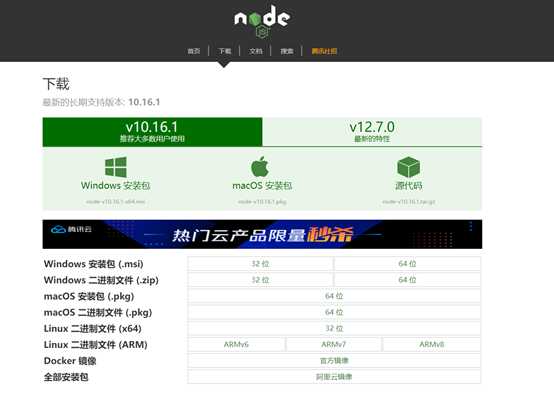Choose 32 位 for Windows 安装包 (.msi)

[260, 264]
